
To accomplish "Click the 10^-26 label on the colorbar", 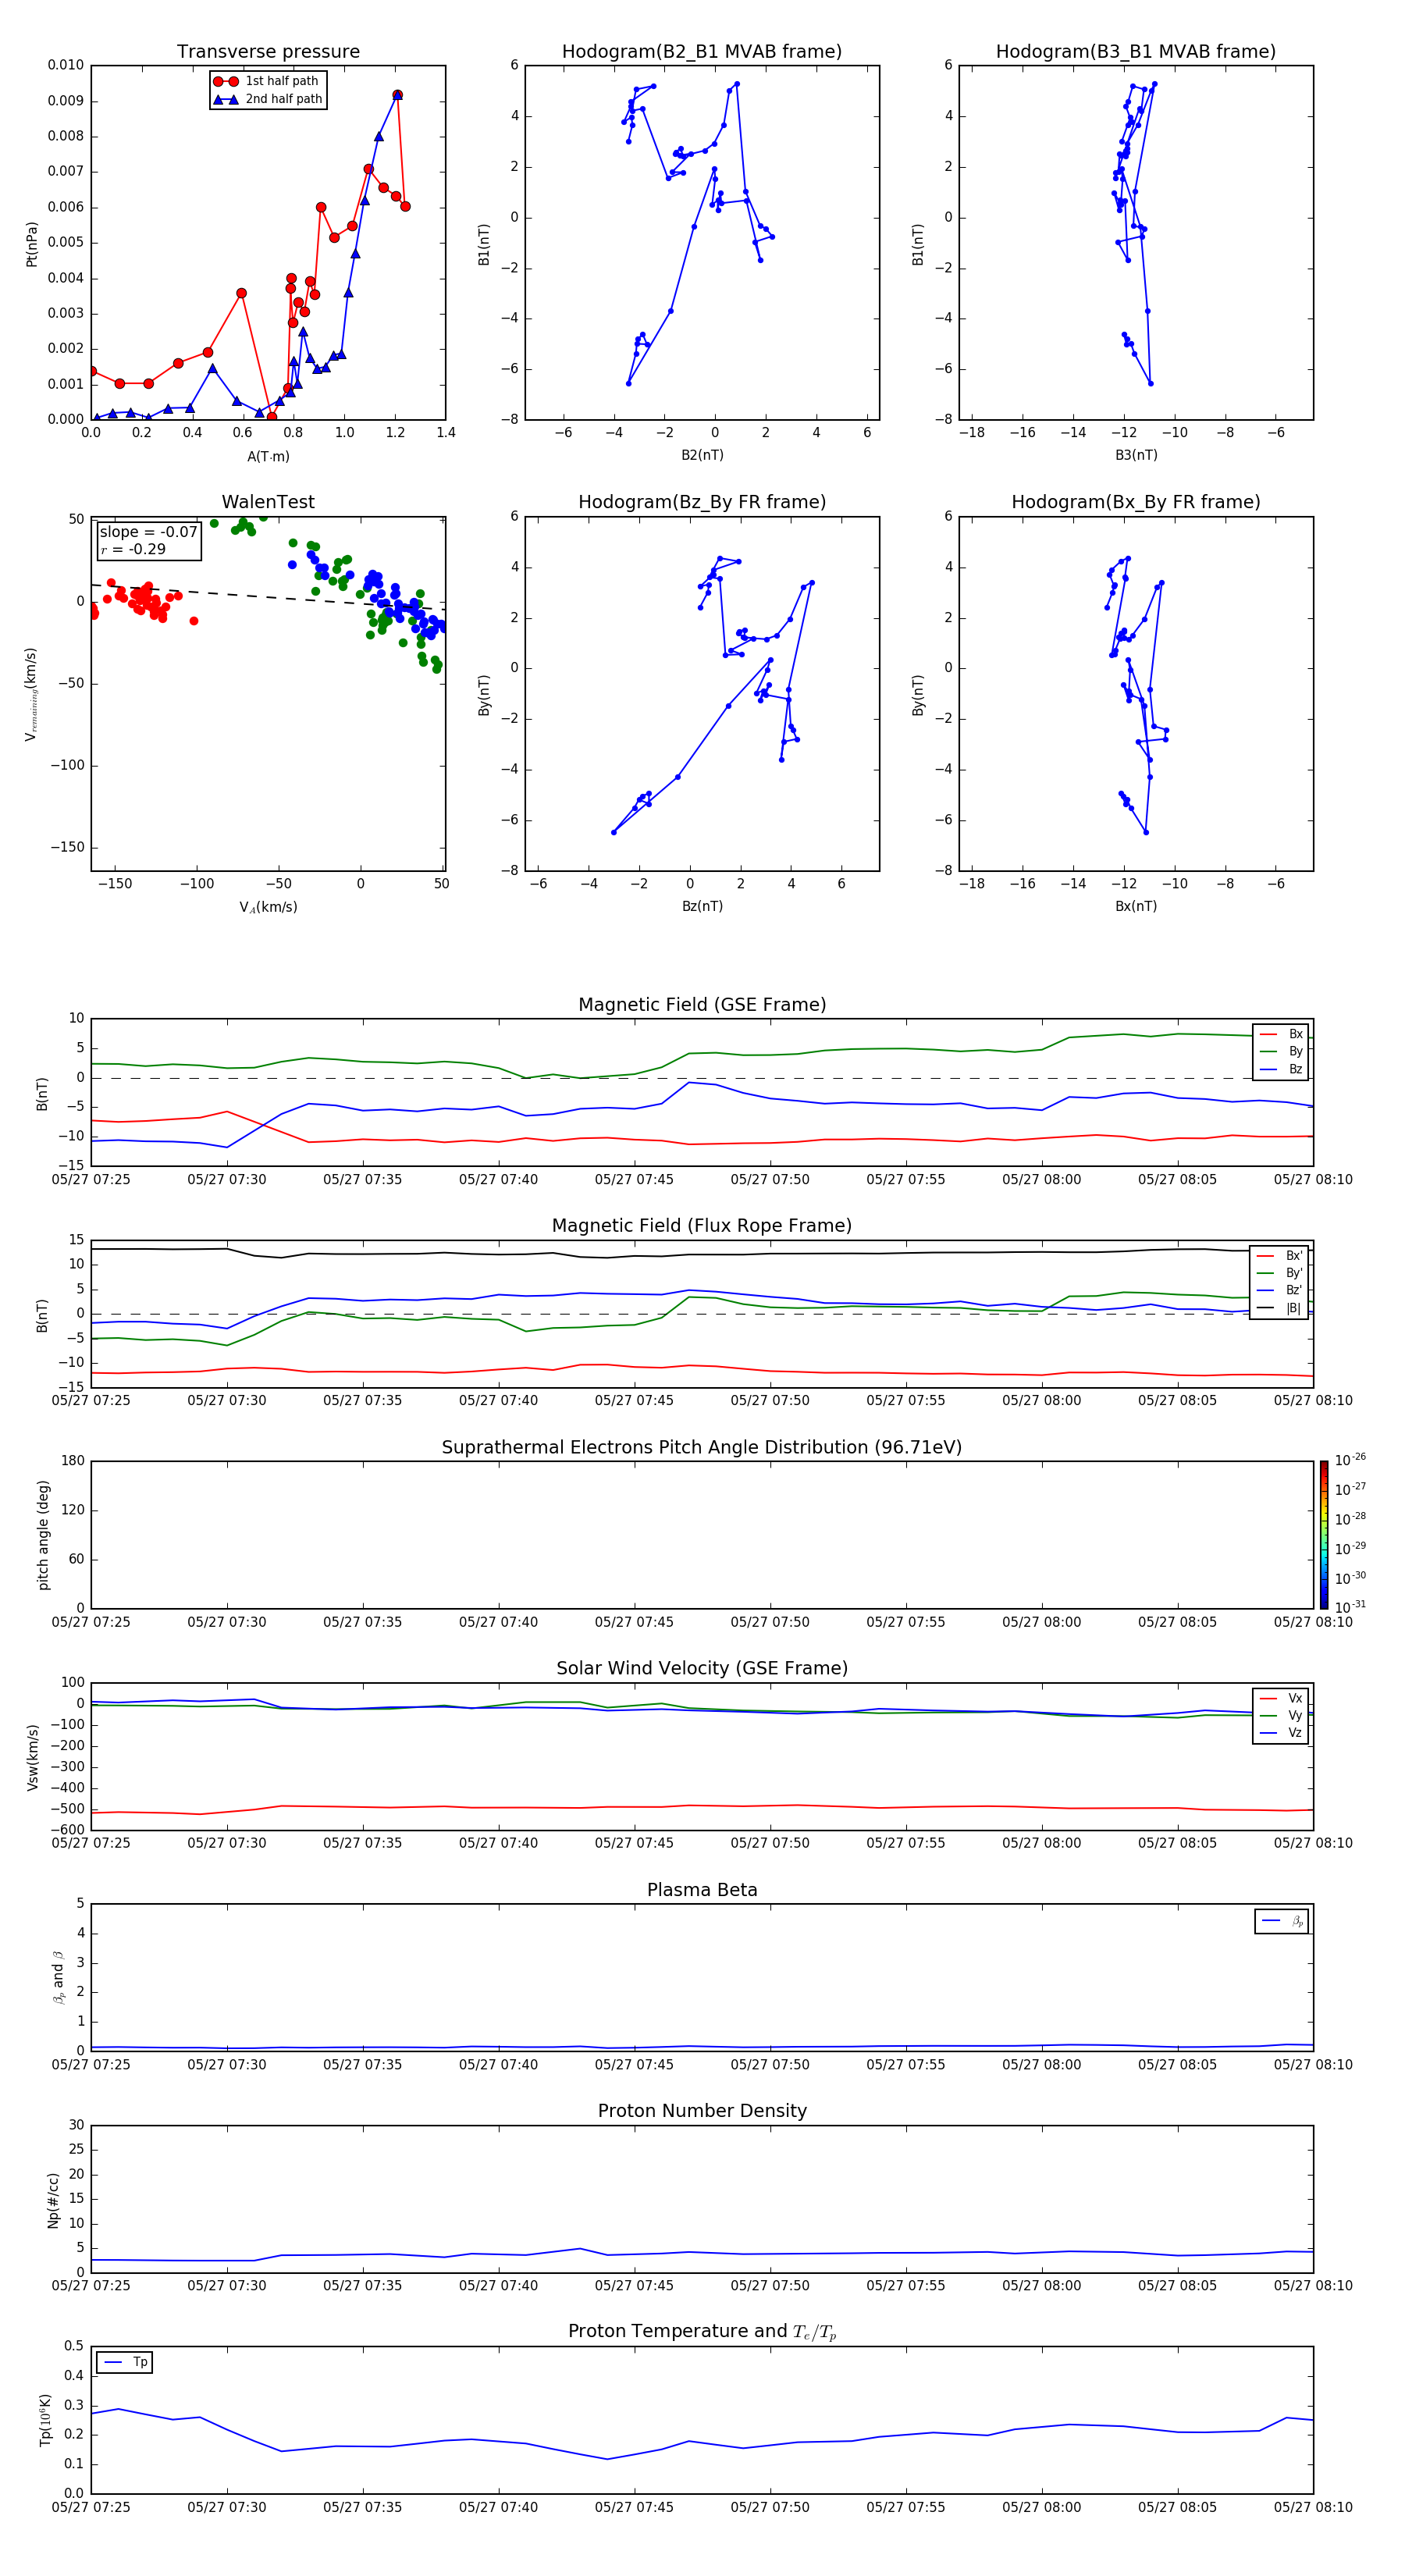I will point(1350,1460).
